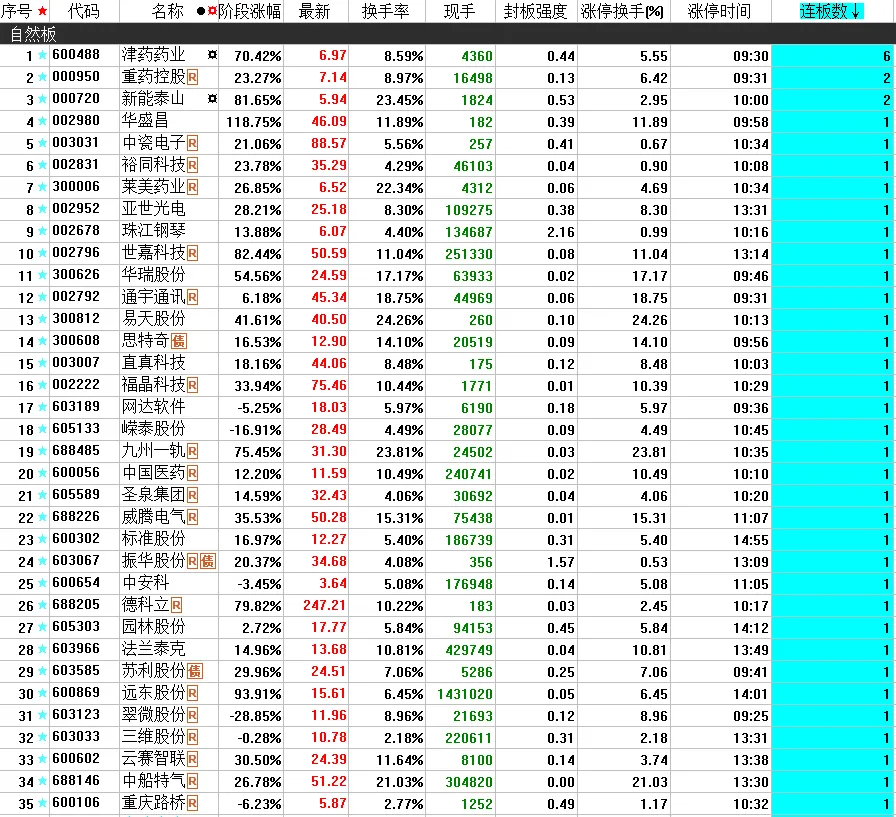Click the red star in the 序号 header
This screenshot has height=817, width=896.
coord(42,11)
